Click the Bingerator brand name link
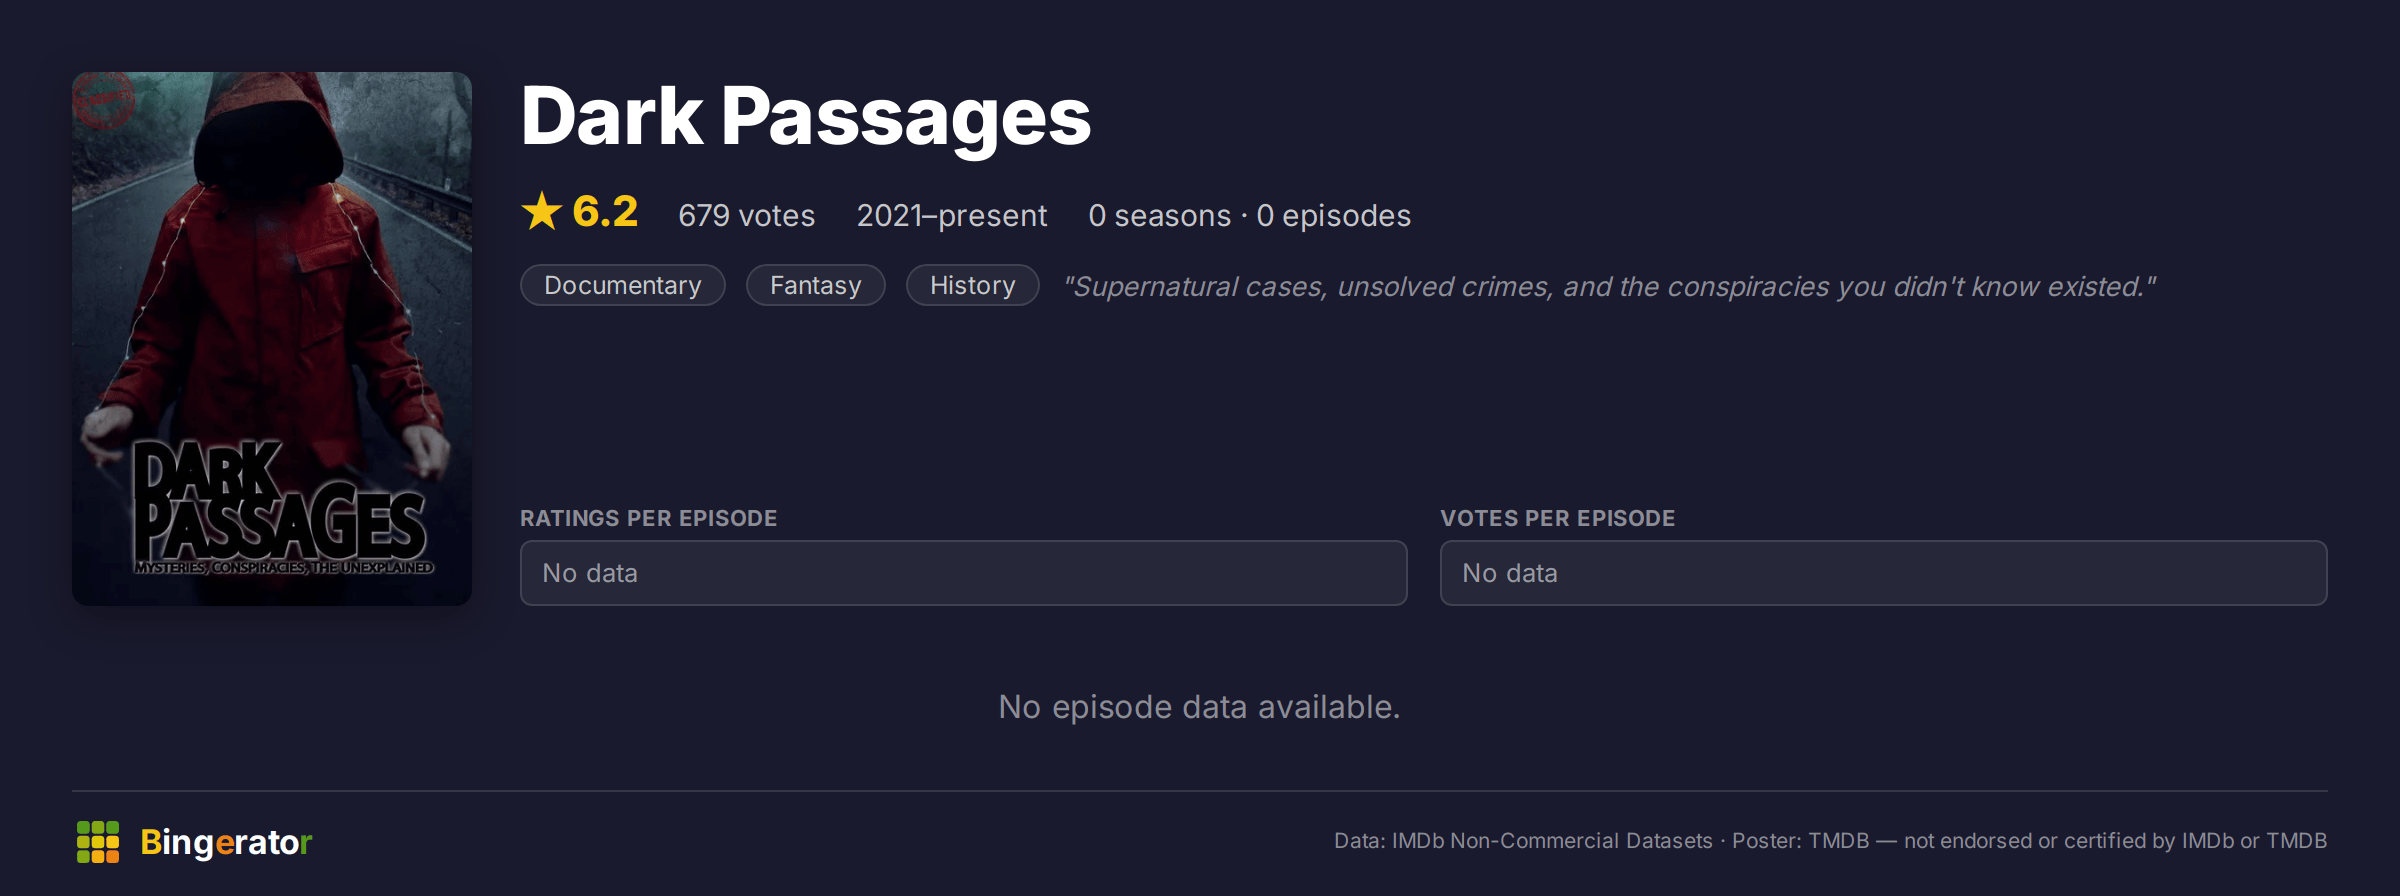2400x896 pixels. pos(226,842)
